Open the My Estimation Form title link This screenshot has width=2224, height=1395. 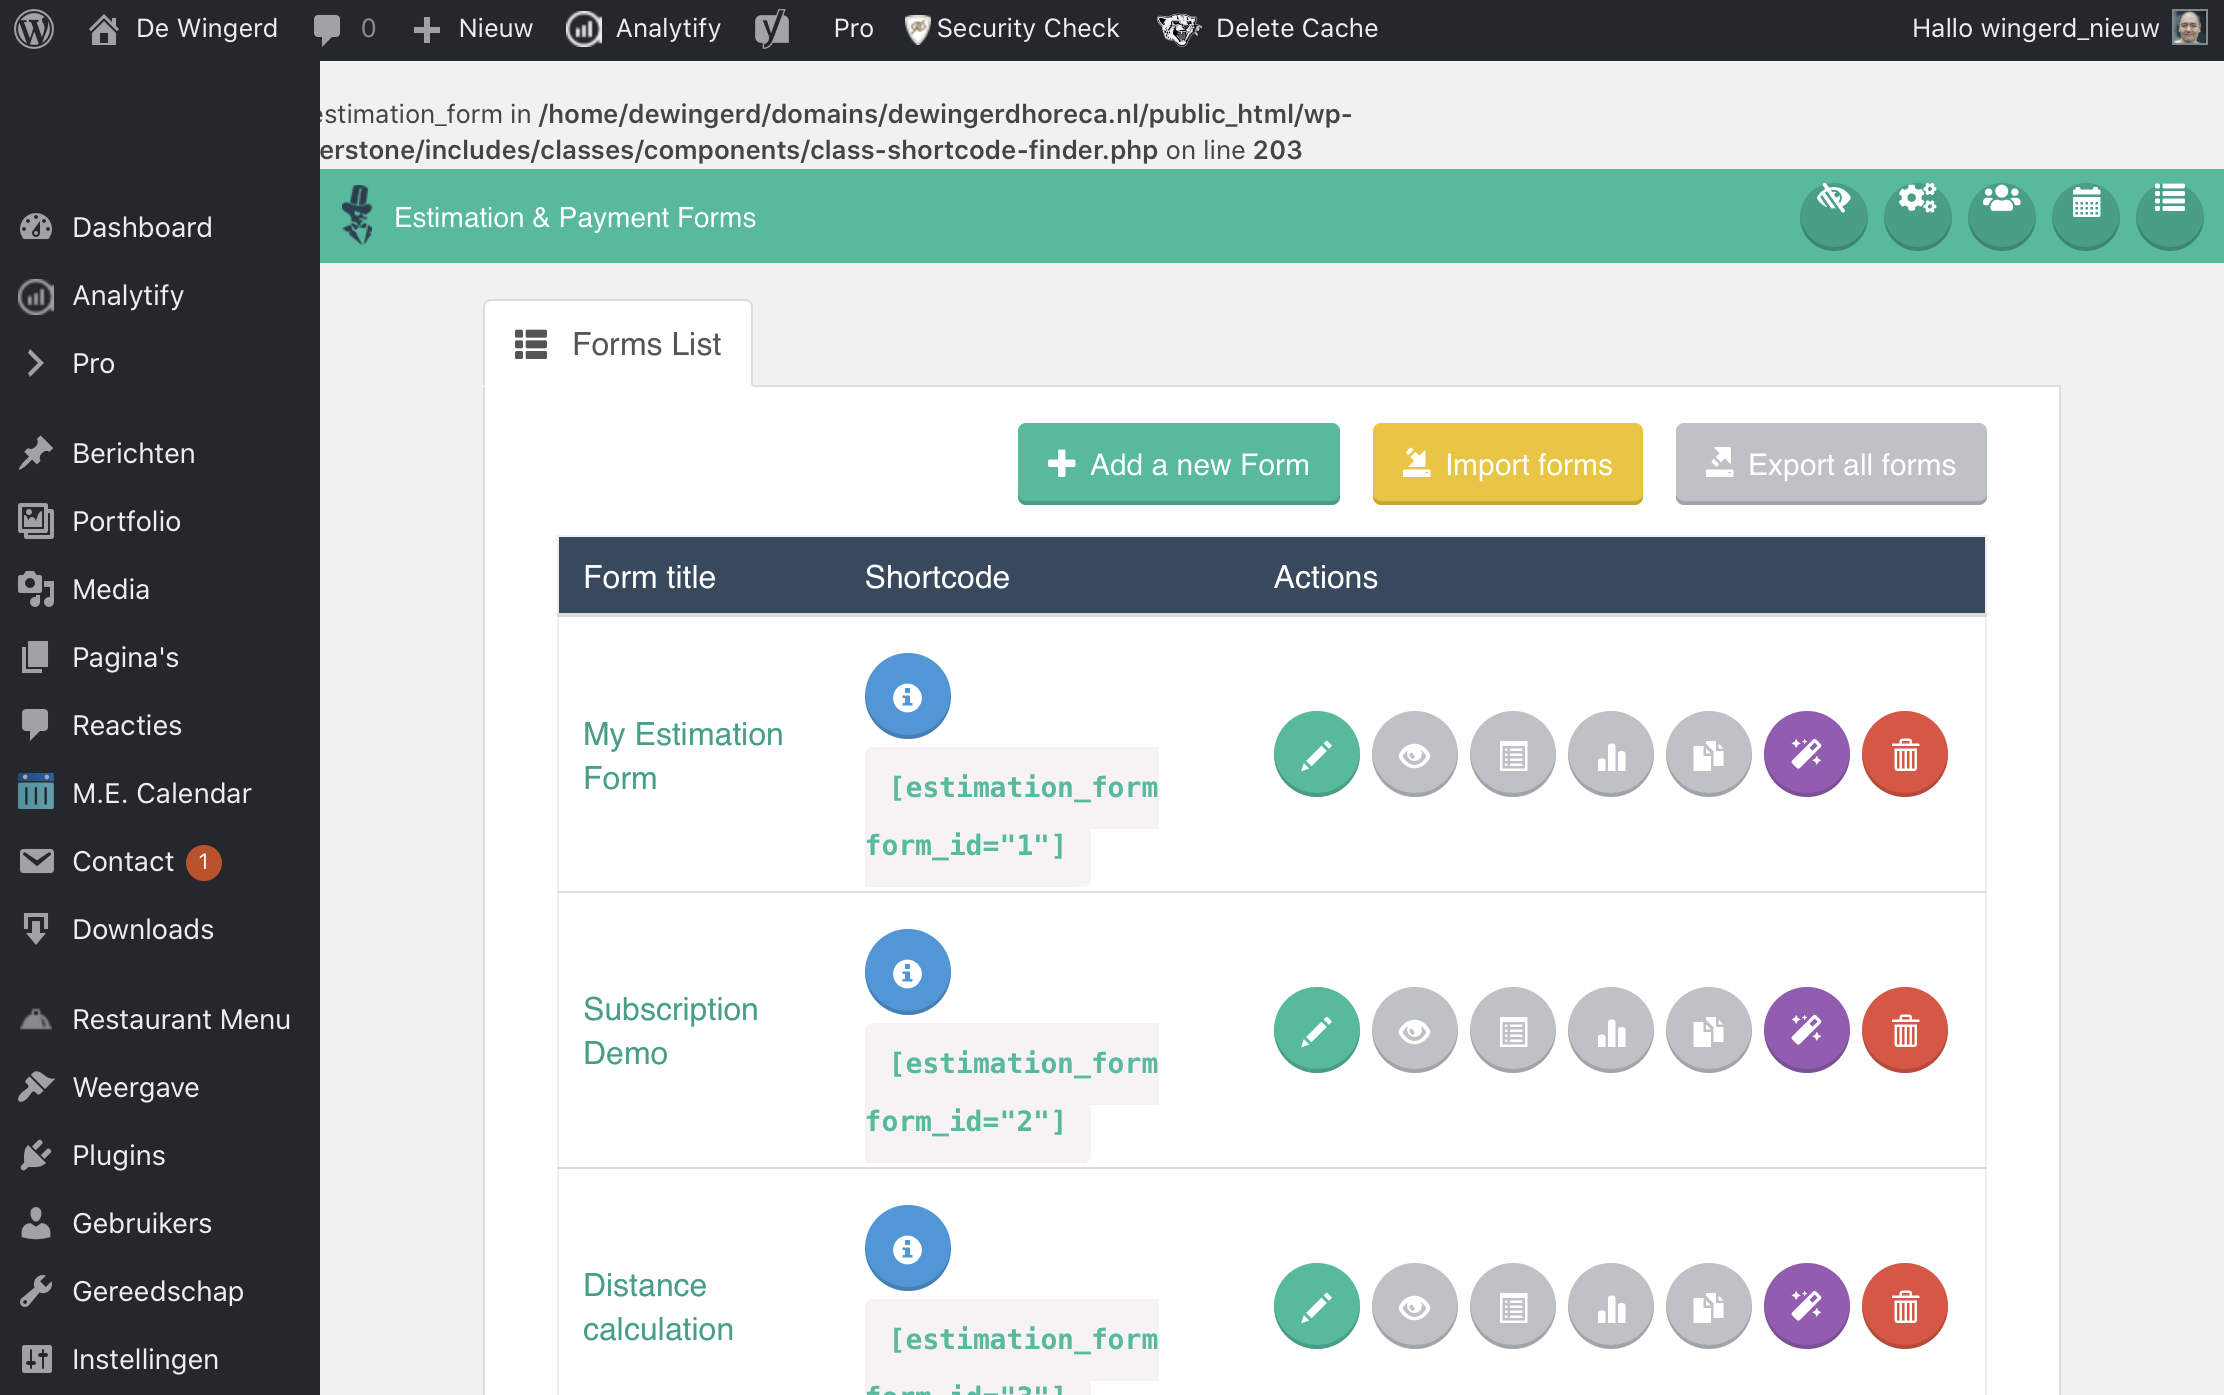(x=683, y=756)
